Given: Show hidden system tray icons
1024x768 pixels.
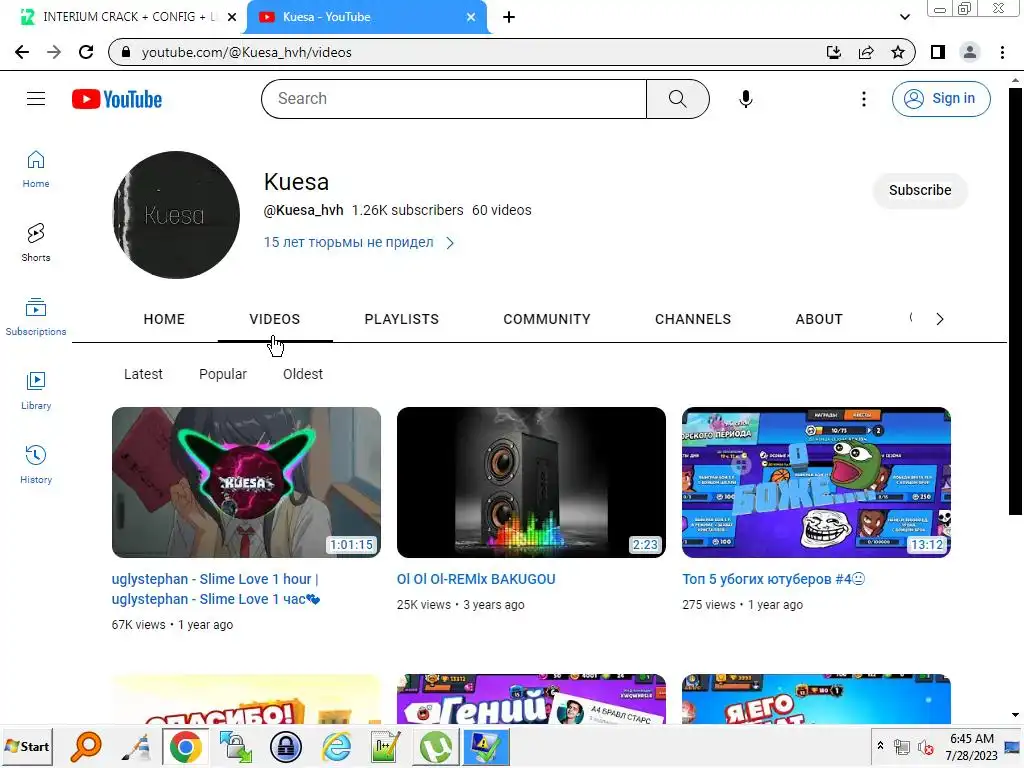Looking at the screenshot, I should coord(880,746).
